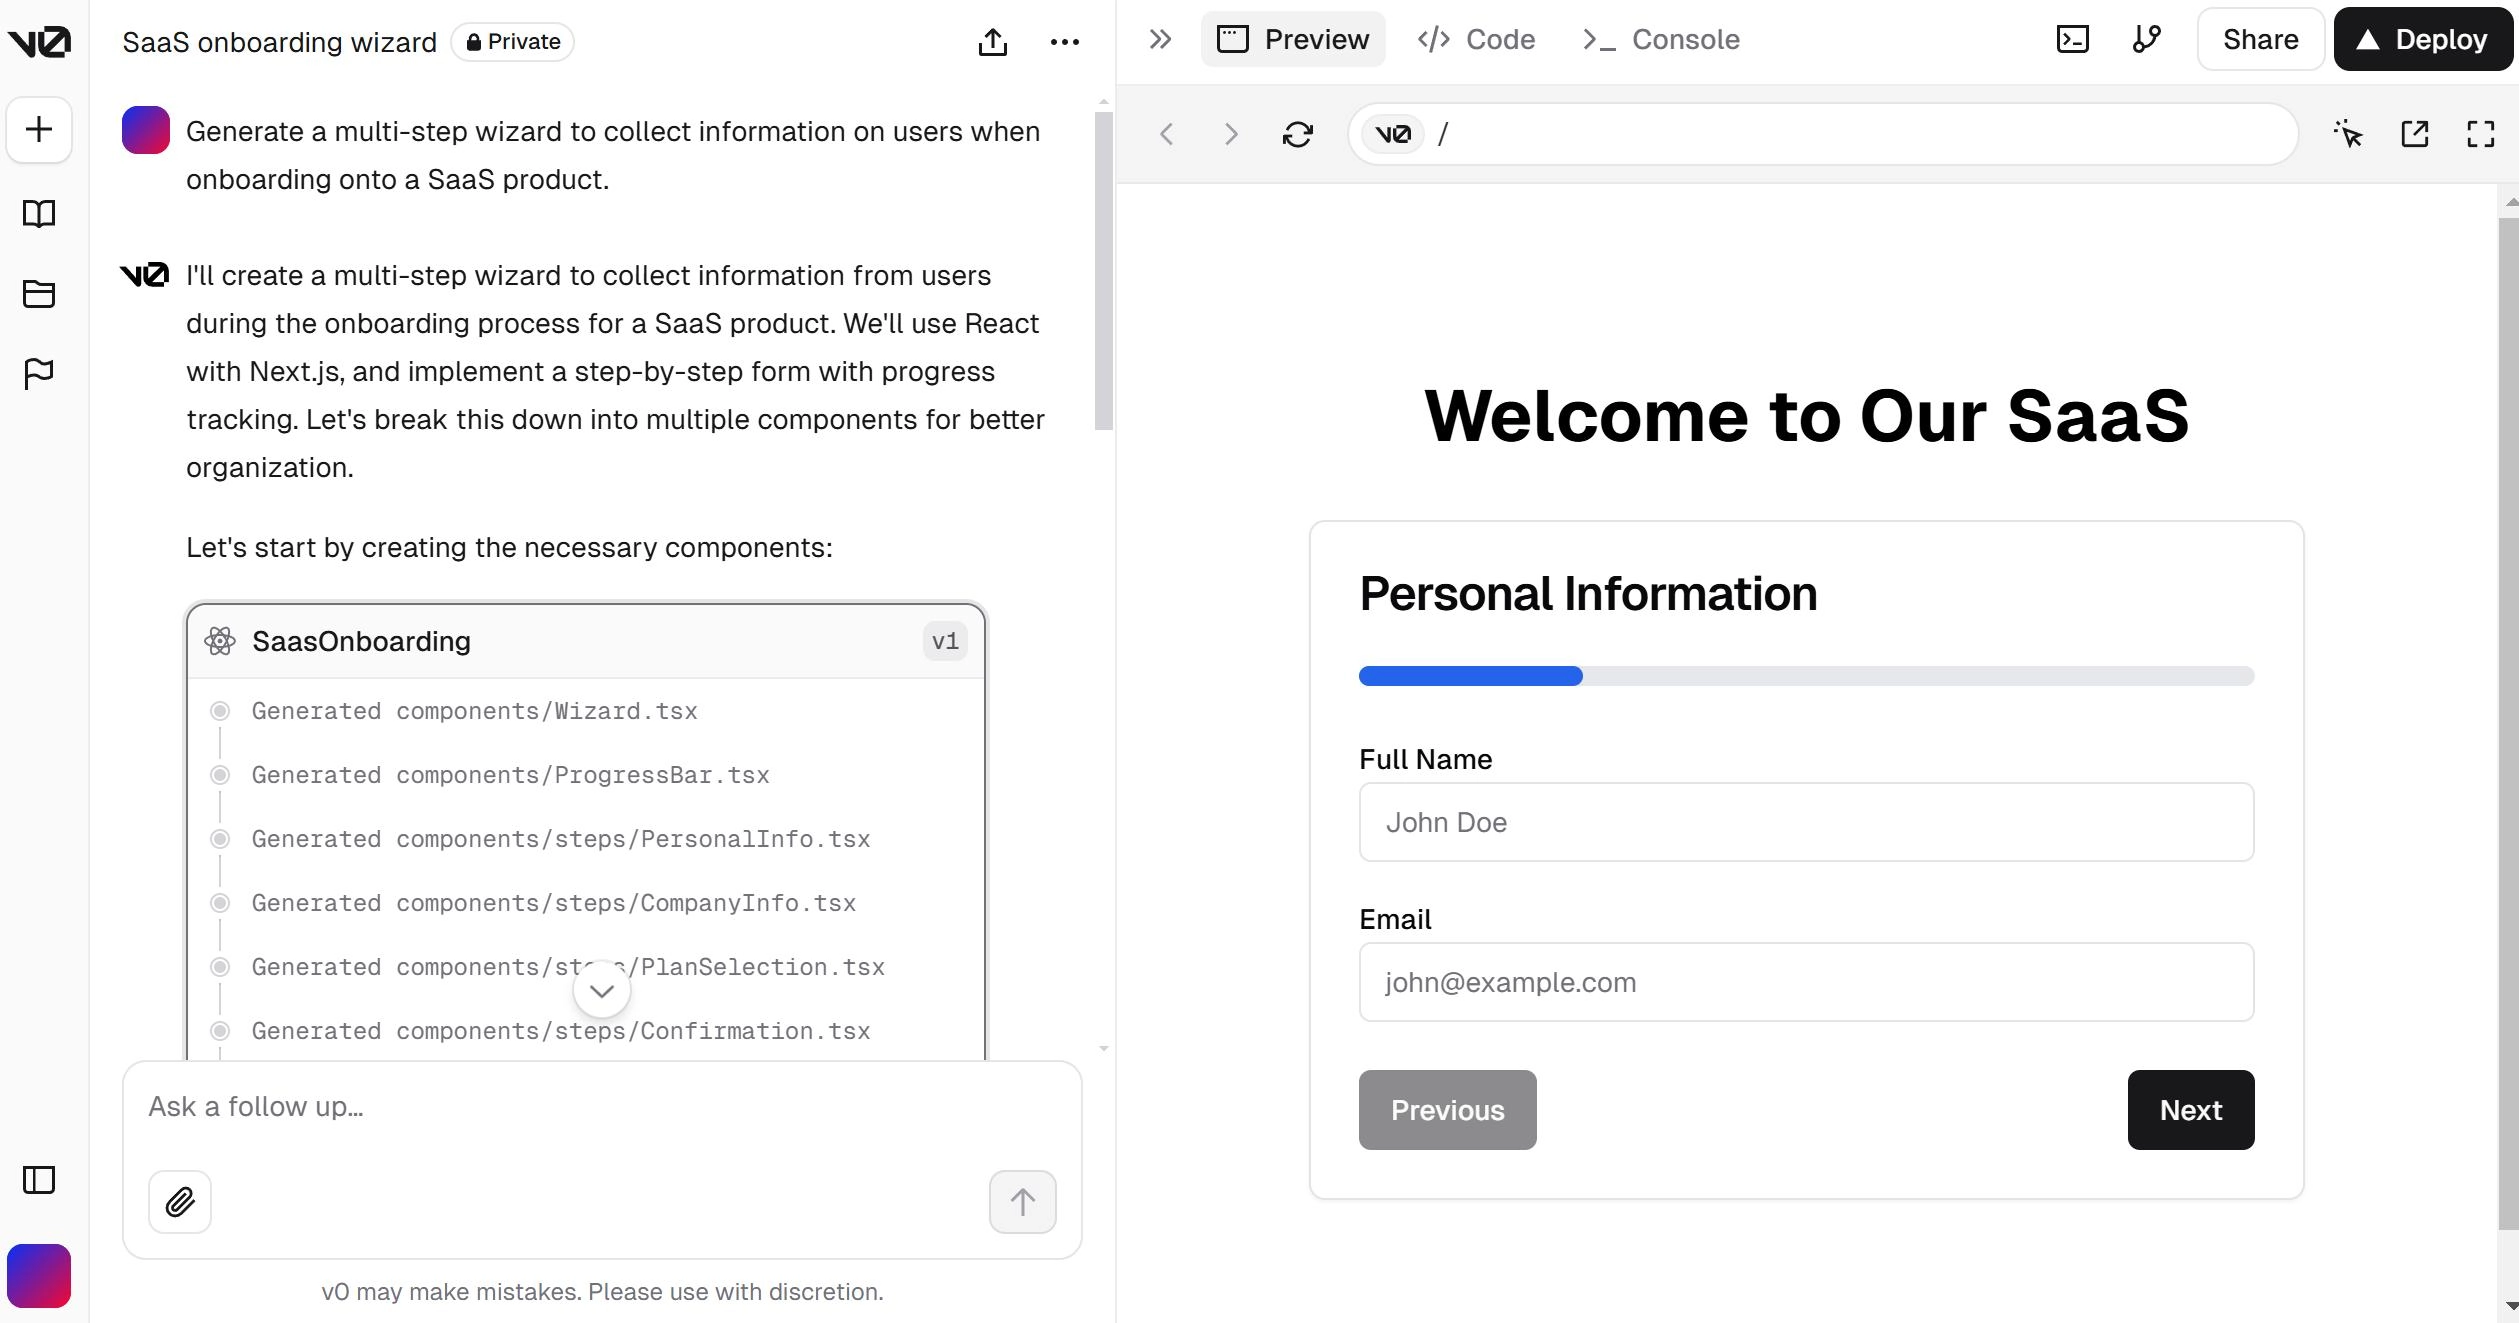Collapse chat with double chevron icon

click(1160, 39)
